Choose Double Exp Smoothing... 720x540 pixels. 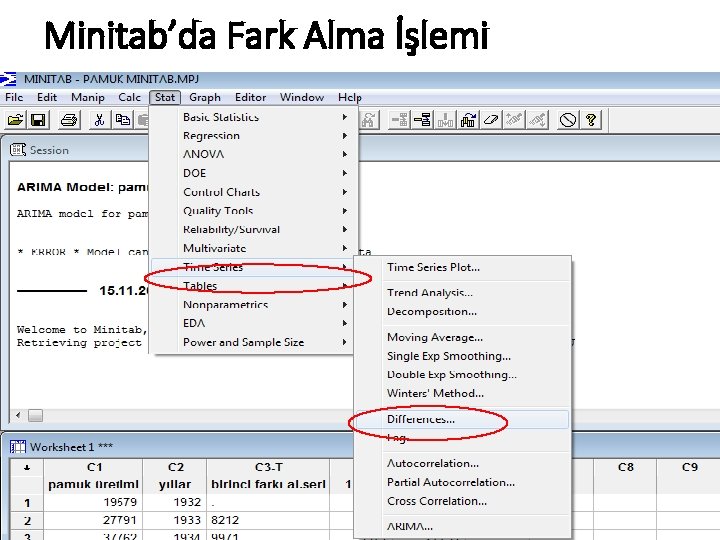462,375
